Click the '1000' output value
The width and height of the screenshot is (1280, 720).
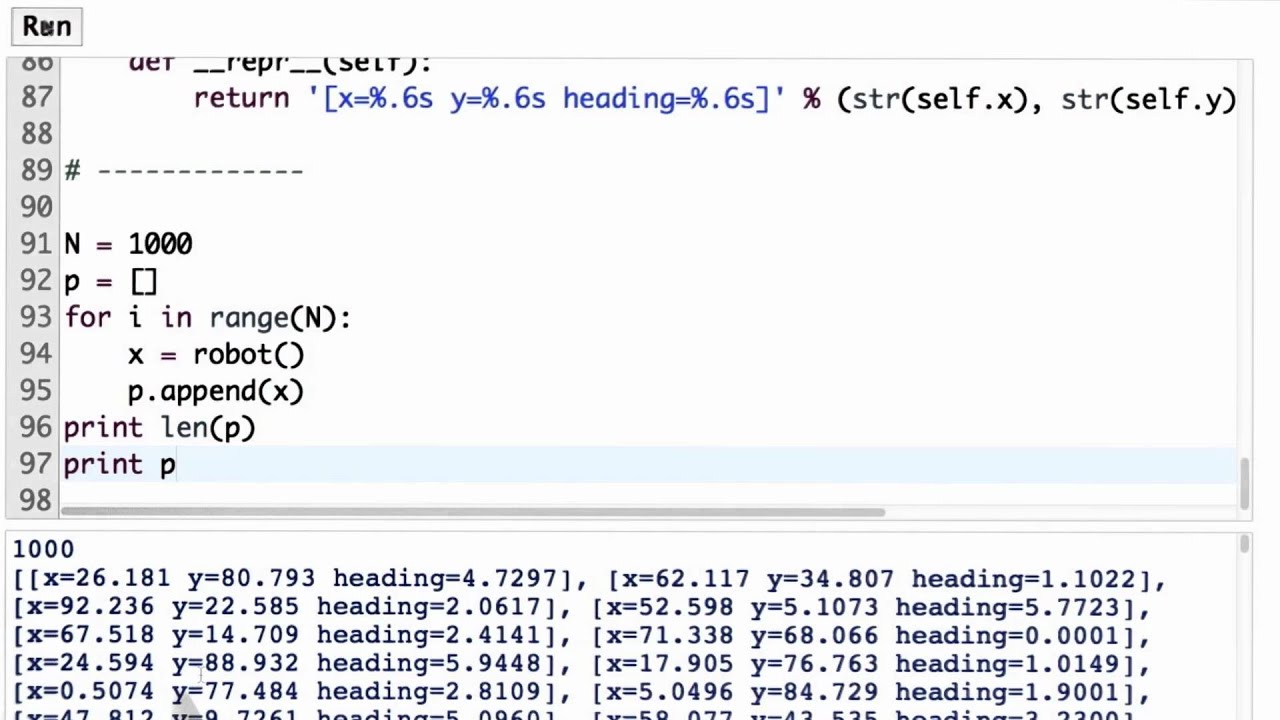tap(43, 549)
